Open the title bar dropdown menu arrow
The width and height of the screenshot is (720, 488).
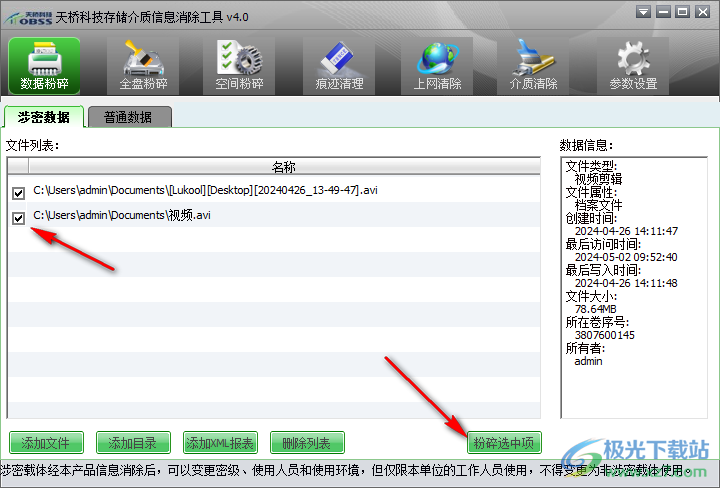(x=643, y=12)
